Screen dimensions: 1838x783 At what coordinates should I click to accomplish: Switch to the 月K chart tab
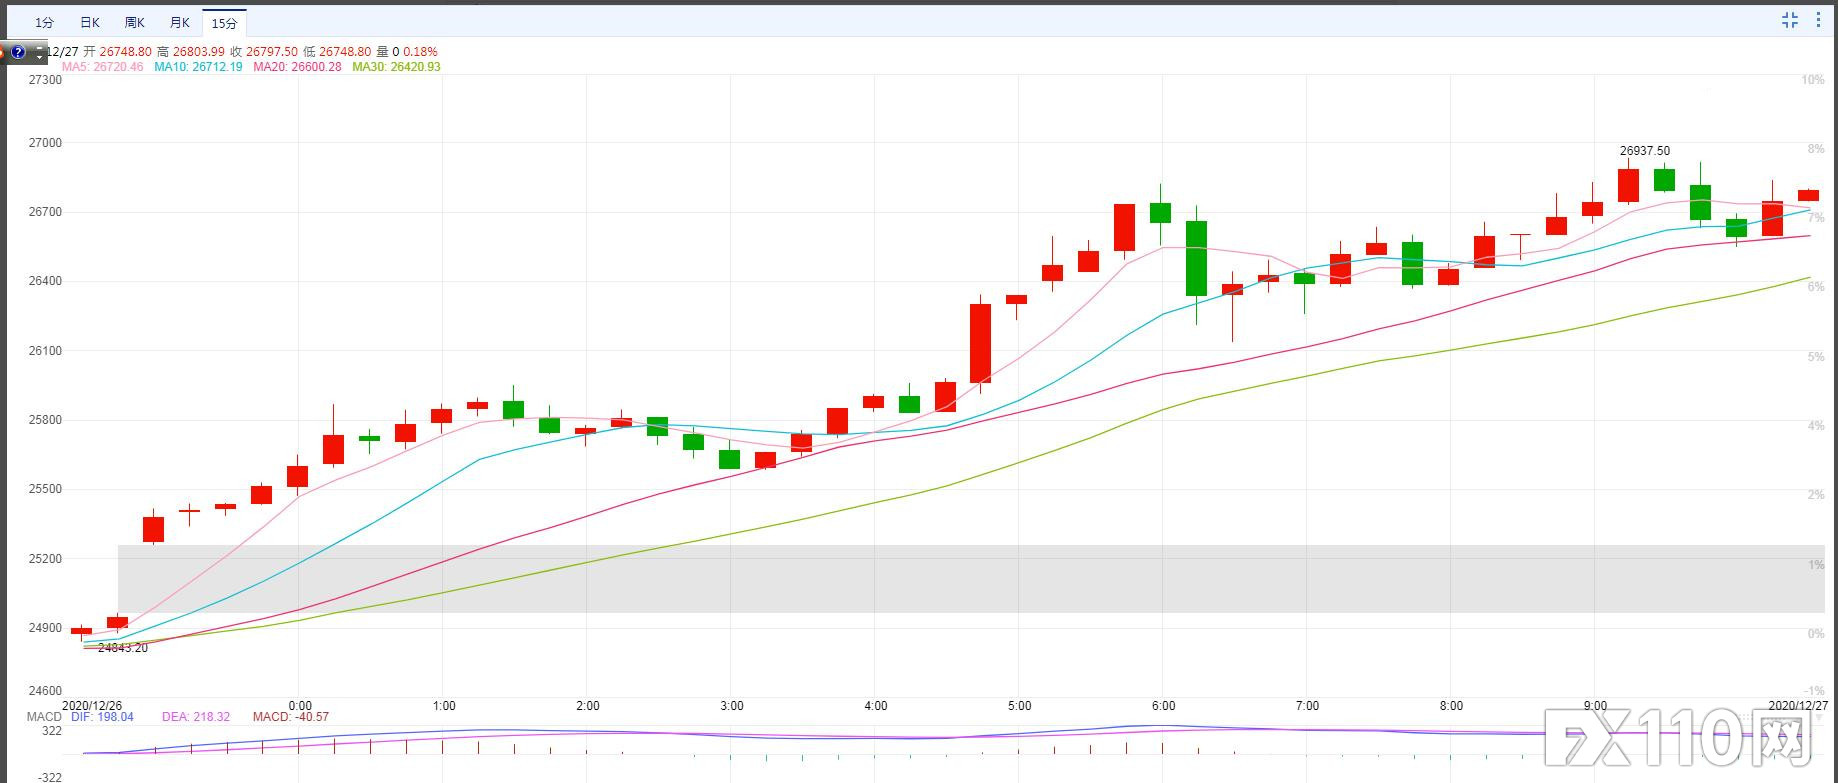point(179,22)
